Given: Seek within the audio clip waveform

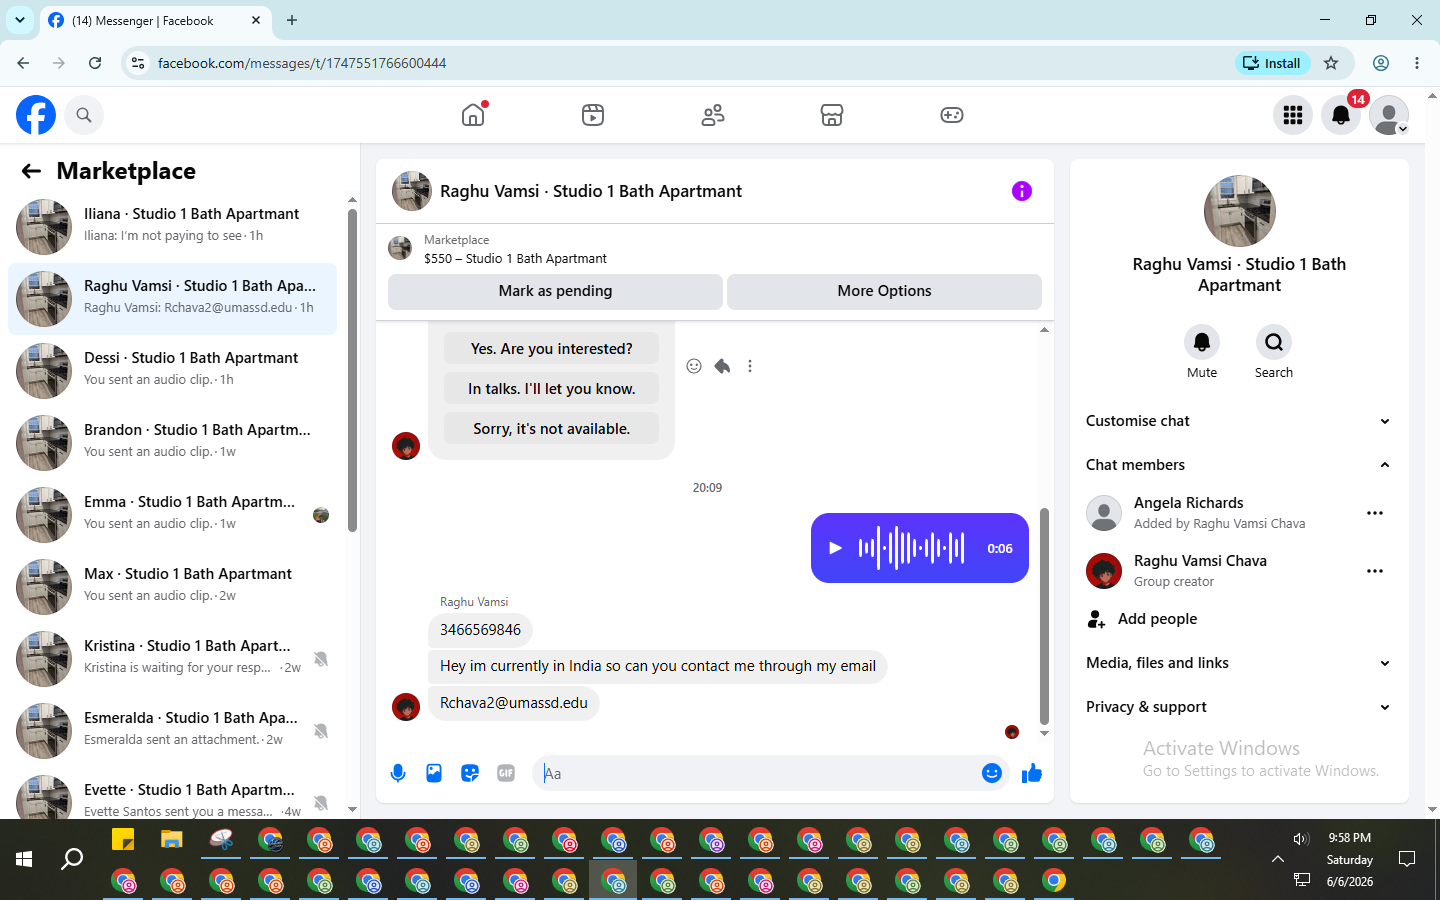Looking at the screenshot, I should click(911, 548).
